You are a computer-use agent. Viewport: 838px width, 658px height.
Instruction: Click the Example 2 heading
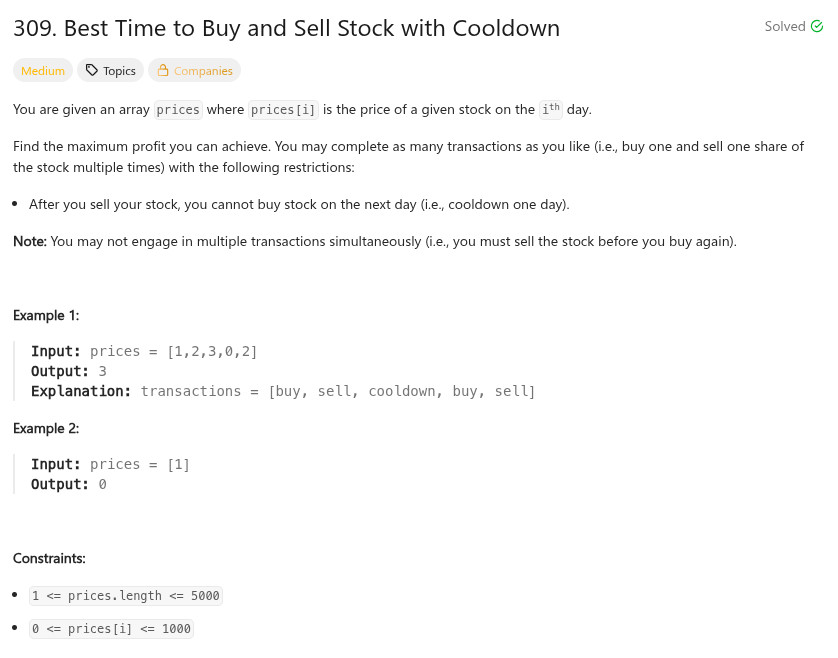pos(46,428)
